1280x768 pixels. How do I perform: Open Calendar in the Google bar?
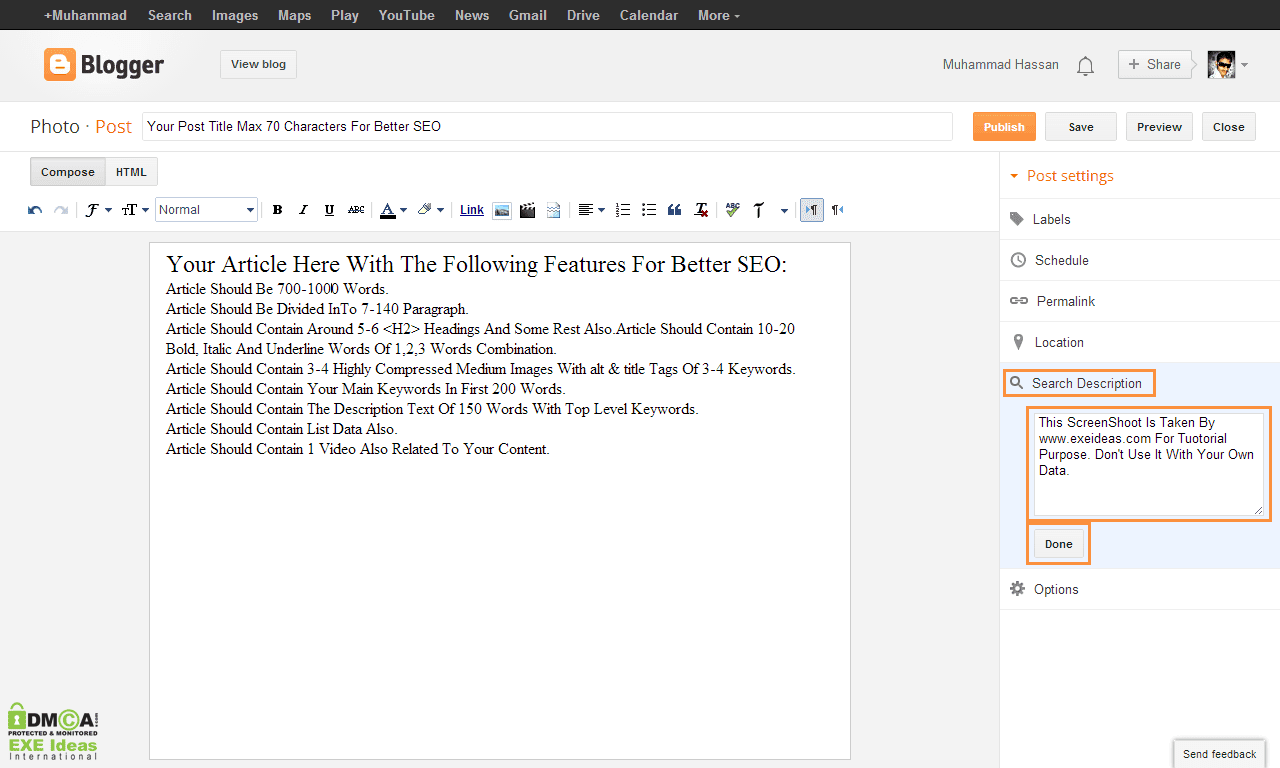[649, 15]
